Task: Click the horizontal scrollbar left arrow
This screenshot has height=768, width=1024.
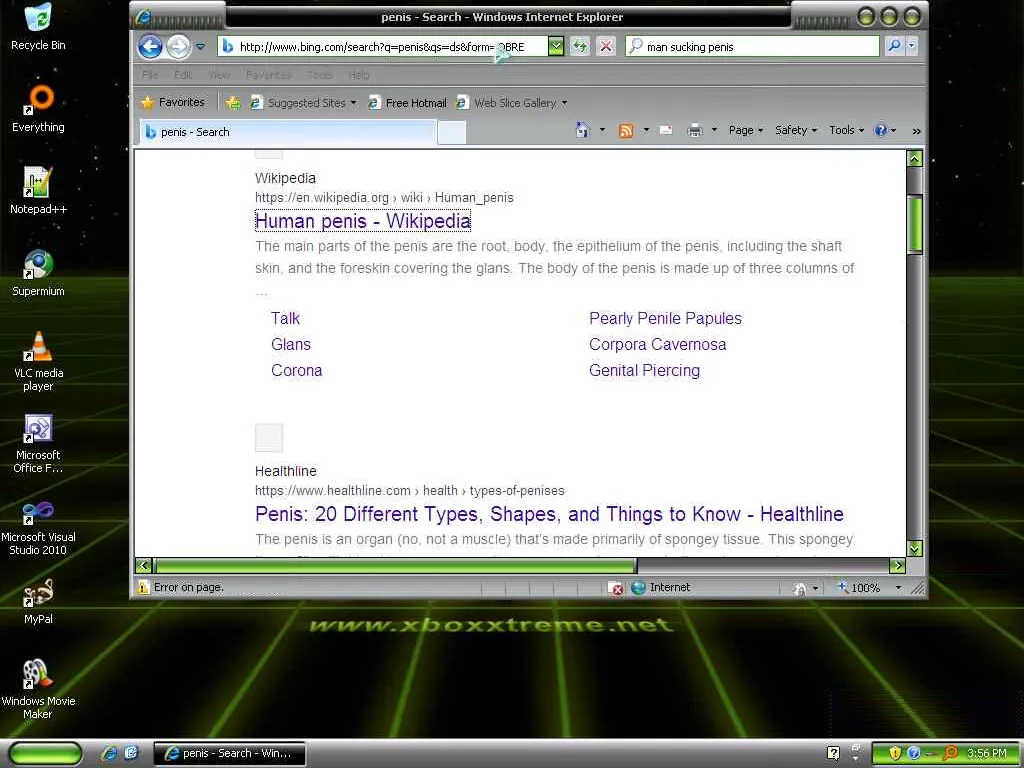Action: point(144,566)
